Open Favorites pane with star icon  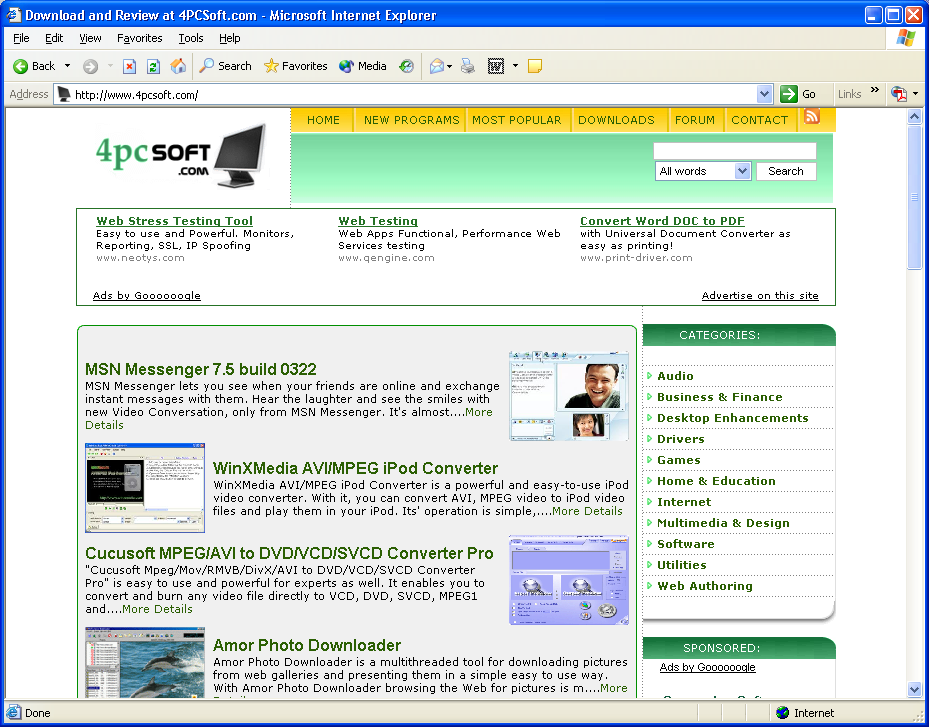(295, 66)
